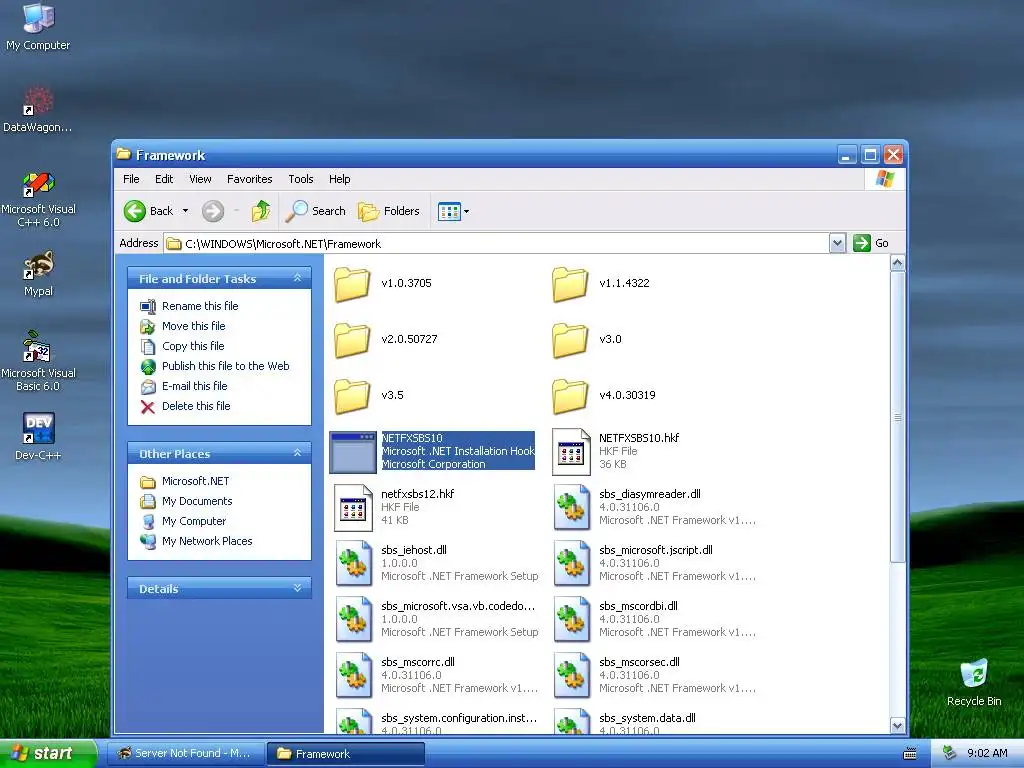
Task: Select the sbs_mscordbi.dll icon
Action: tap(571, 620)
